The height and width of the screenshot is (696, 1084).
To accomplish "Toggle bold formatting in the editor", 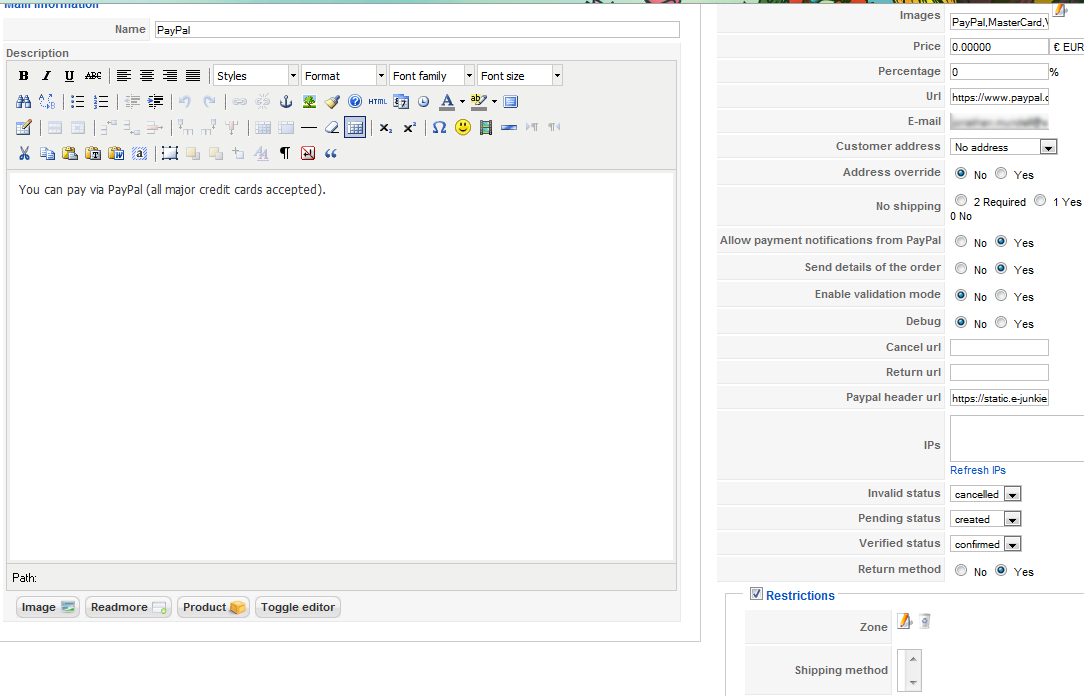I will tap(24, 76).
